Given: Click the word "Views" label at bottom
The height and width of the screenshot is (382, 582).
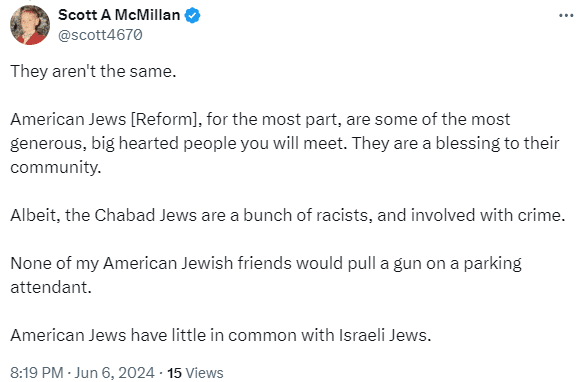Looking at the screenshot, I should [204, 372].
